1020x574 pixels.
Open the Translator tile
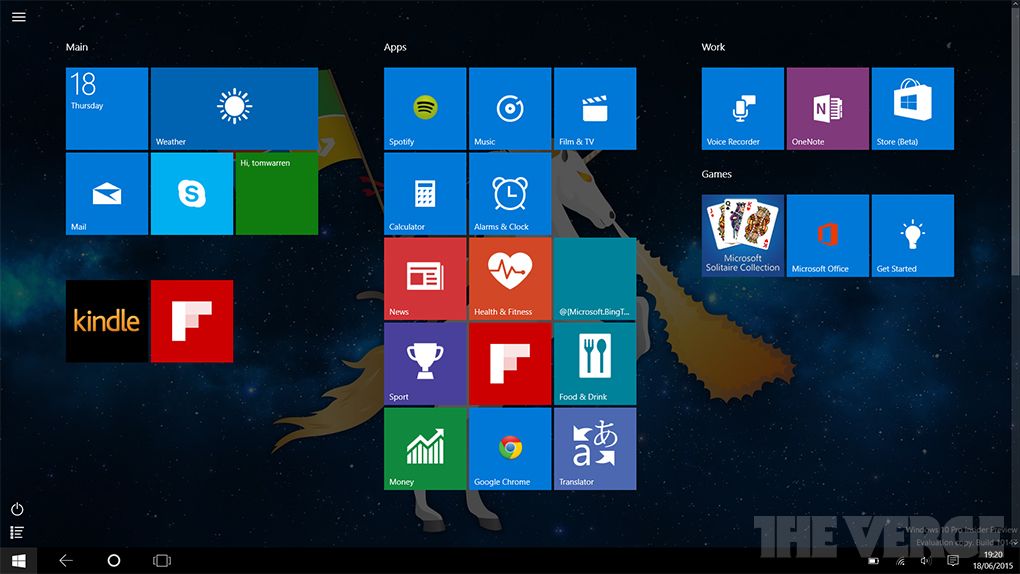595,448
